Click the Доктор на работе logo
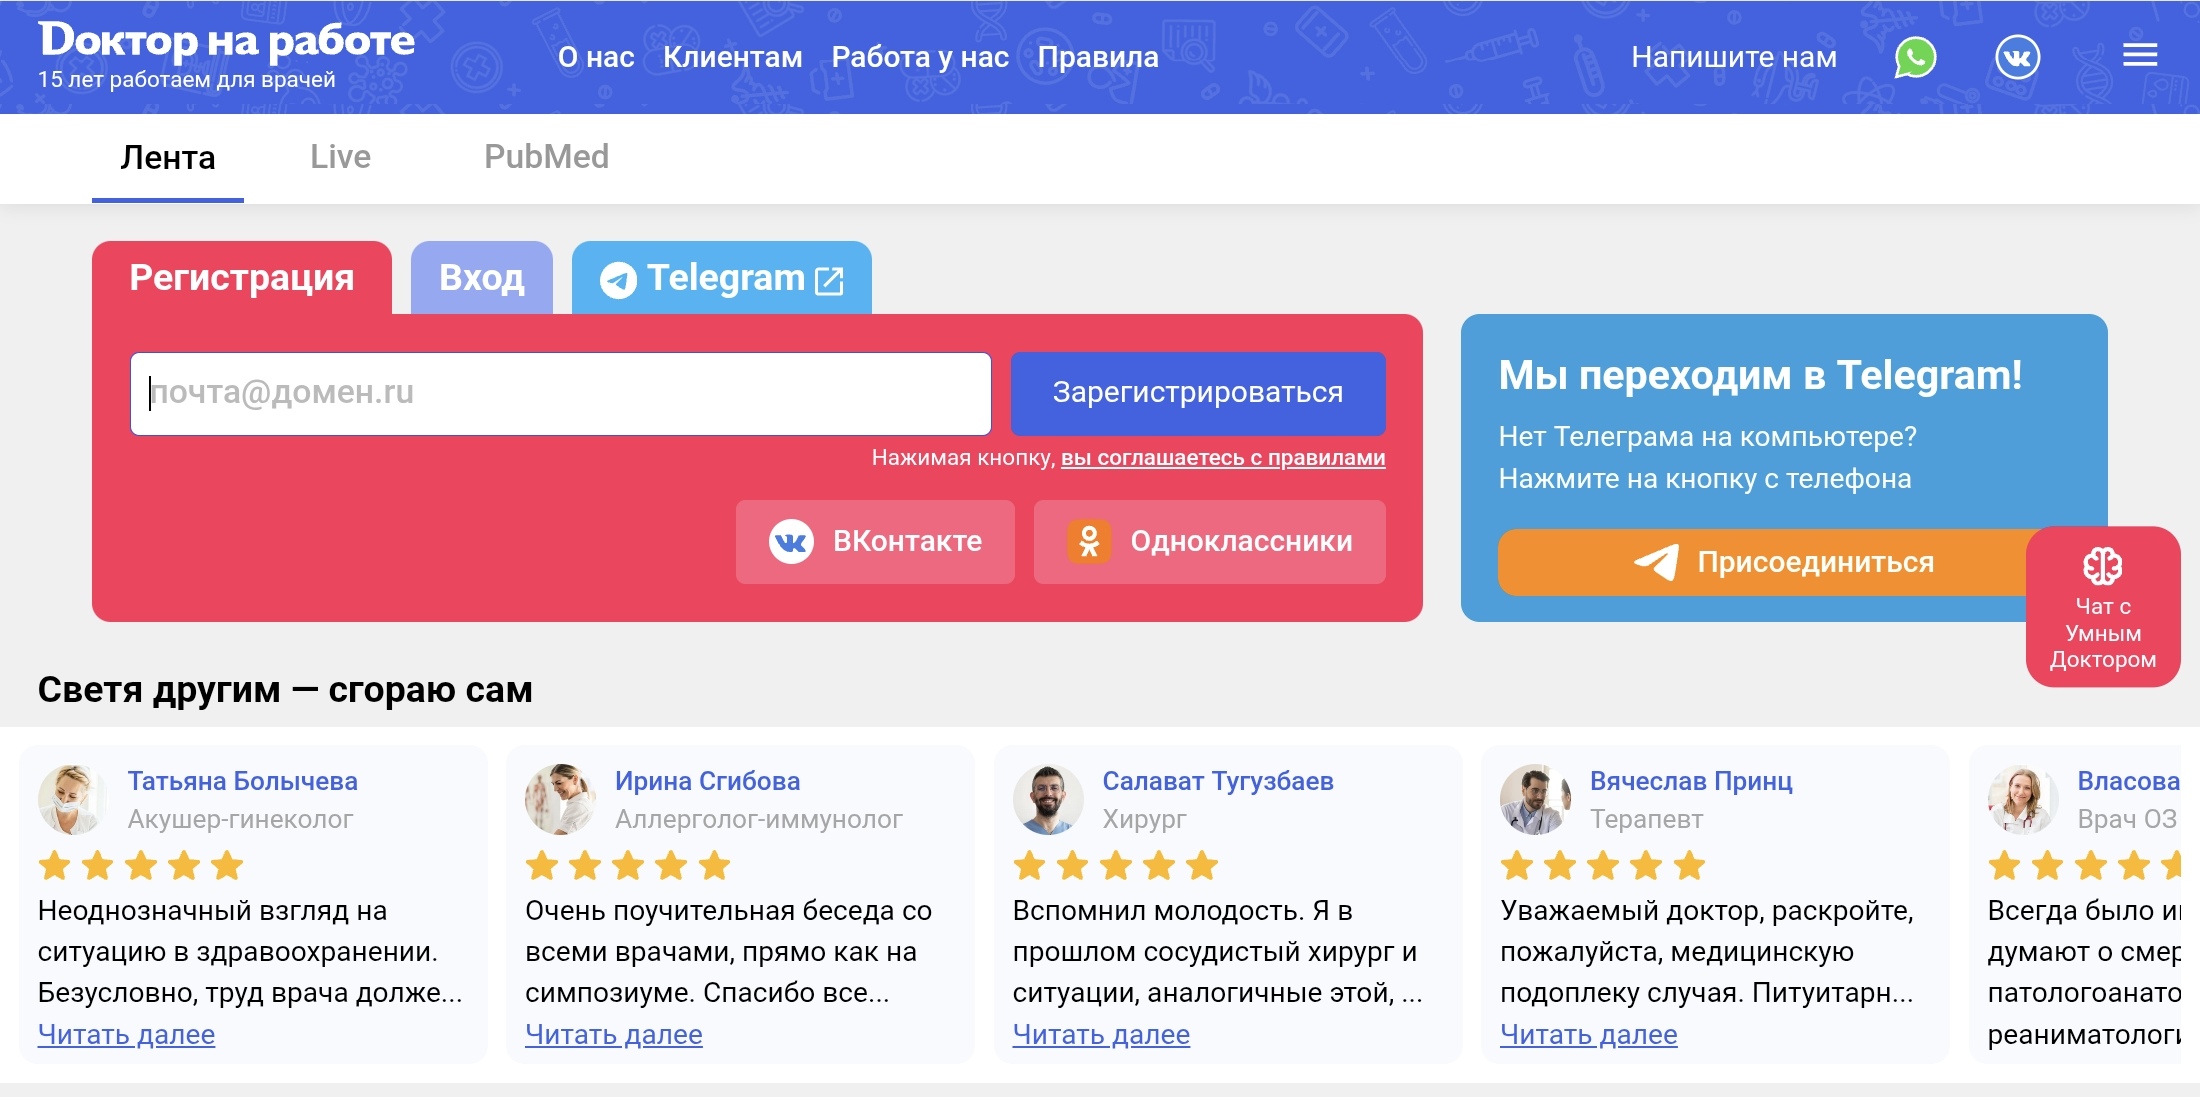The height and width of the screenshot is (1097, 2200). pos(227,40)
